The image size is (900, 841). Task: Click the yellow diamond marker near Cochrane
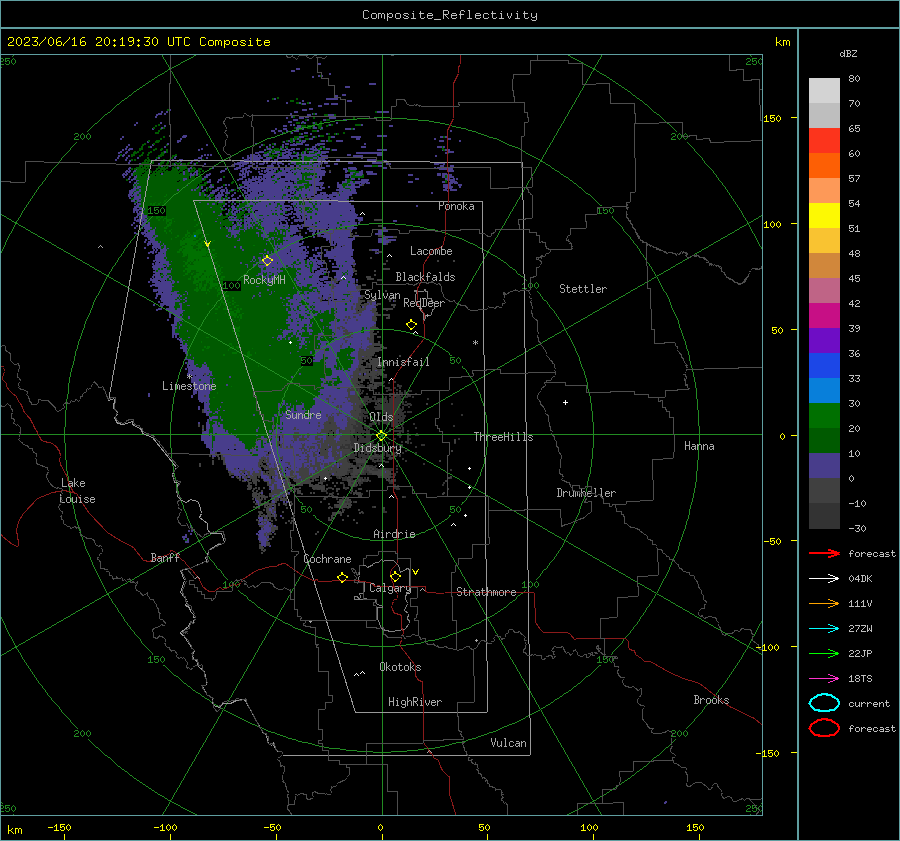(x=342, y=577)
